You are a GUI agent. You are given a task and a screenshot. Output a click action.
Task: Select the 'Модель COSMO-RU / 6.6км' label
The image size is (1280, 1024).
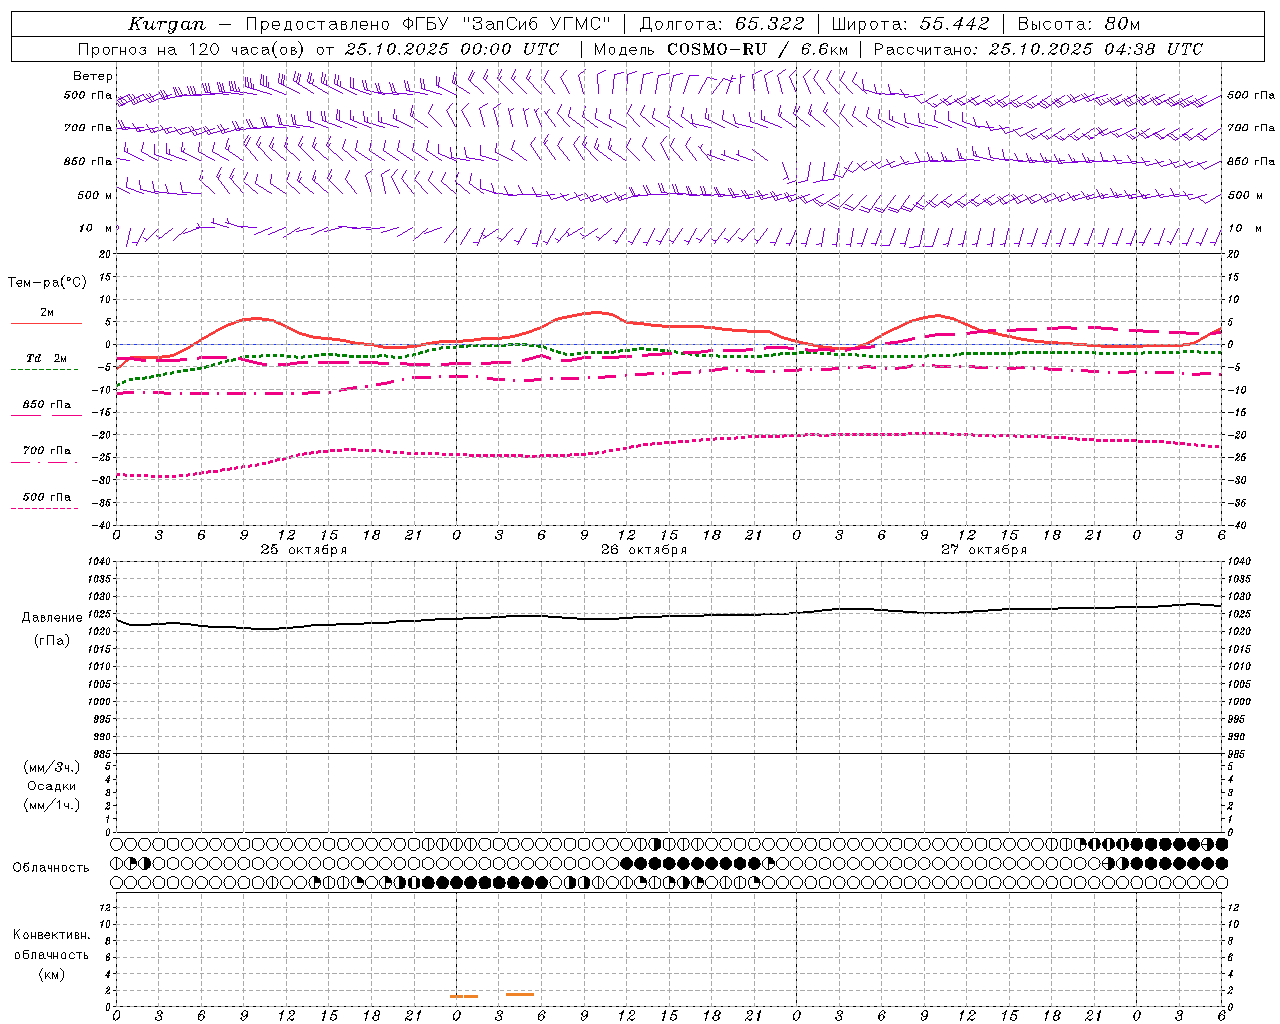tap(721, 49)
